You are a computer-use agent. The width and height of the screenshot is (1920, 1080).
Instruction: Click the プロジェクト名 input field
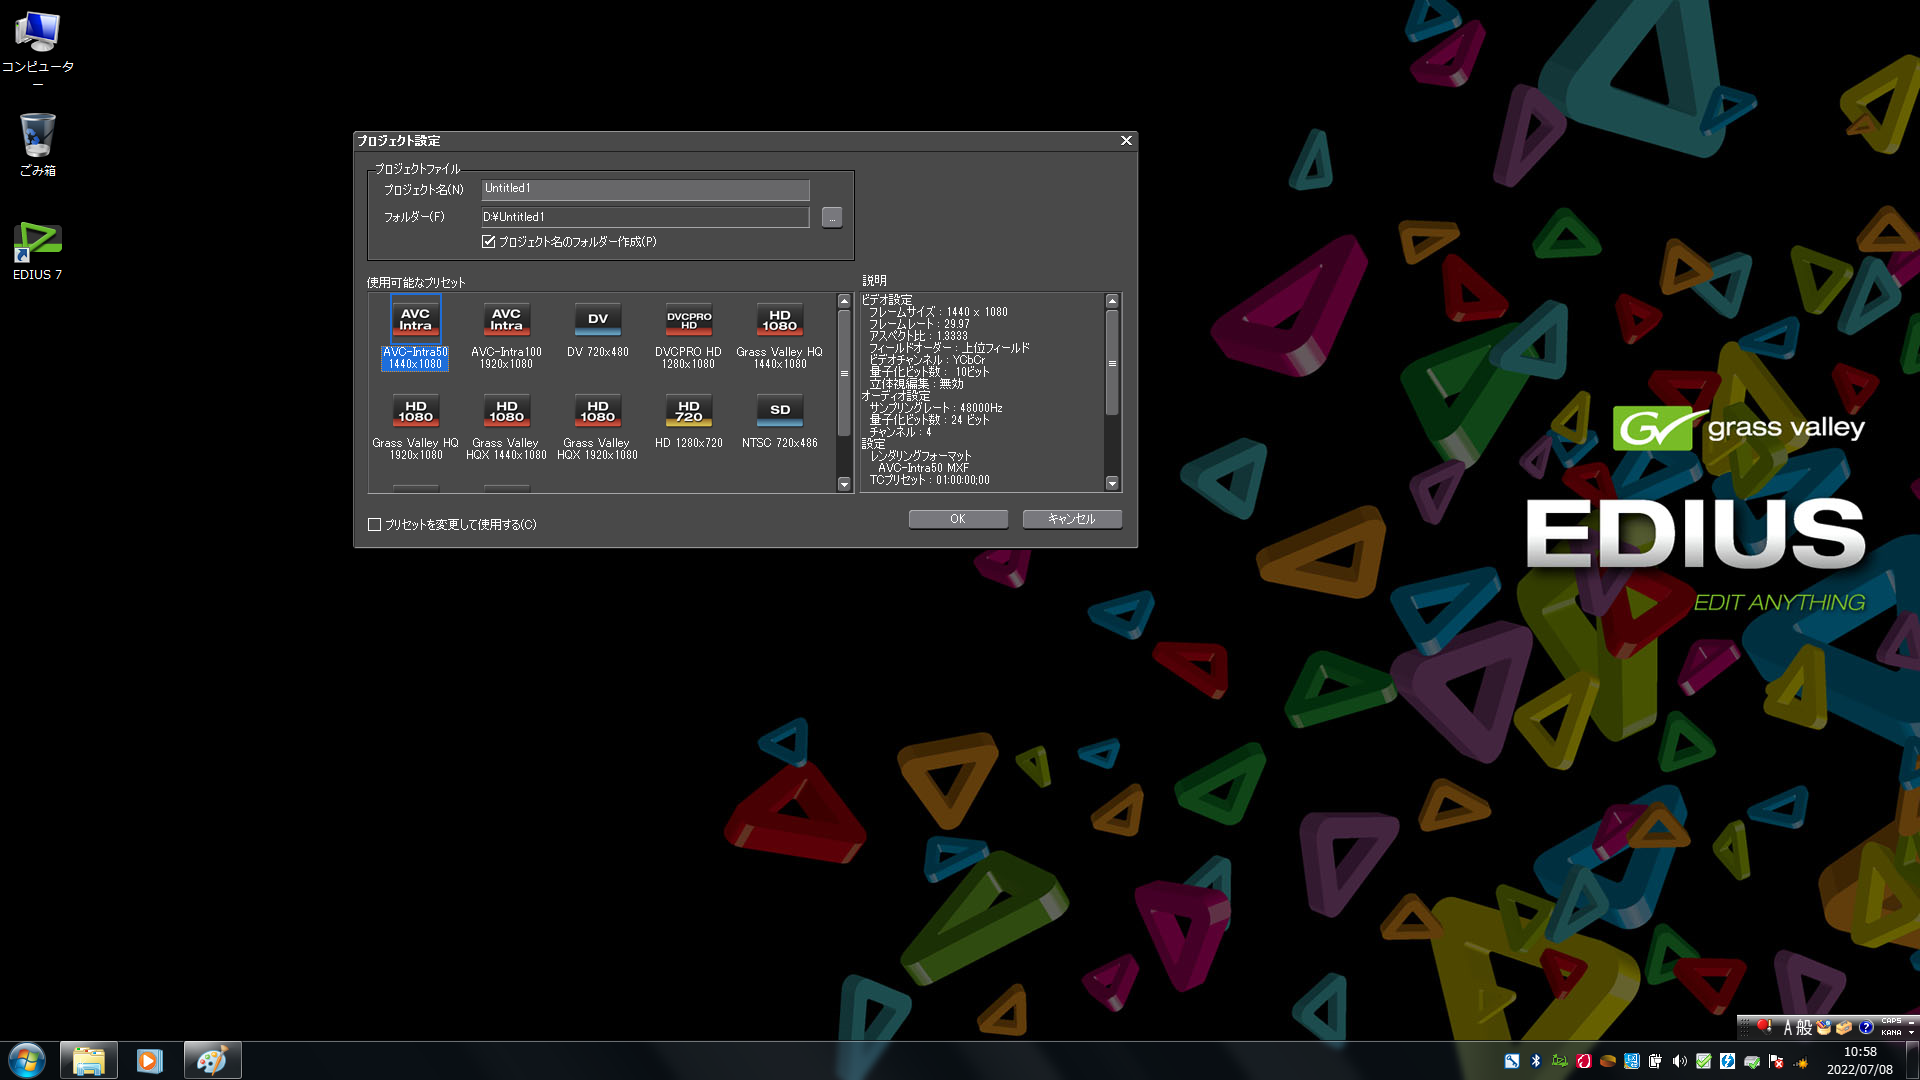(x=646, y=189)
